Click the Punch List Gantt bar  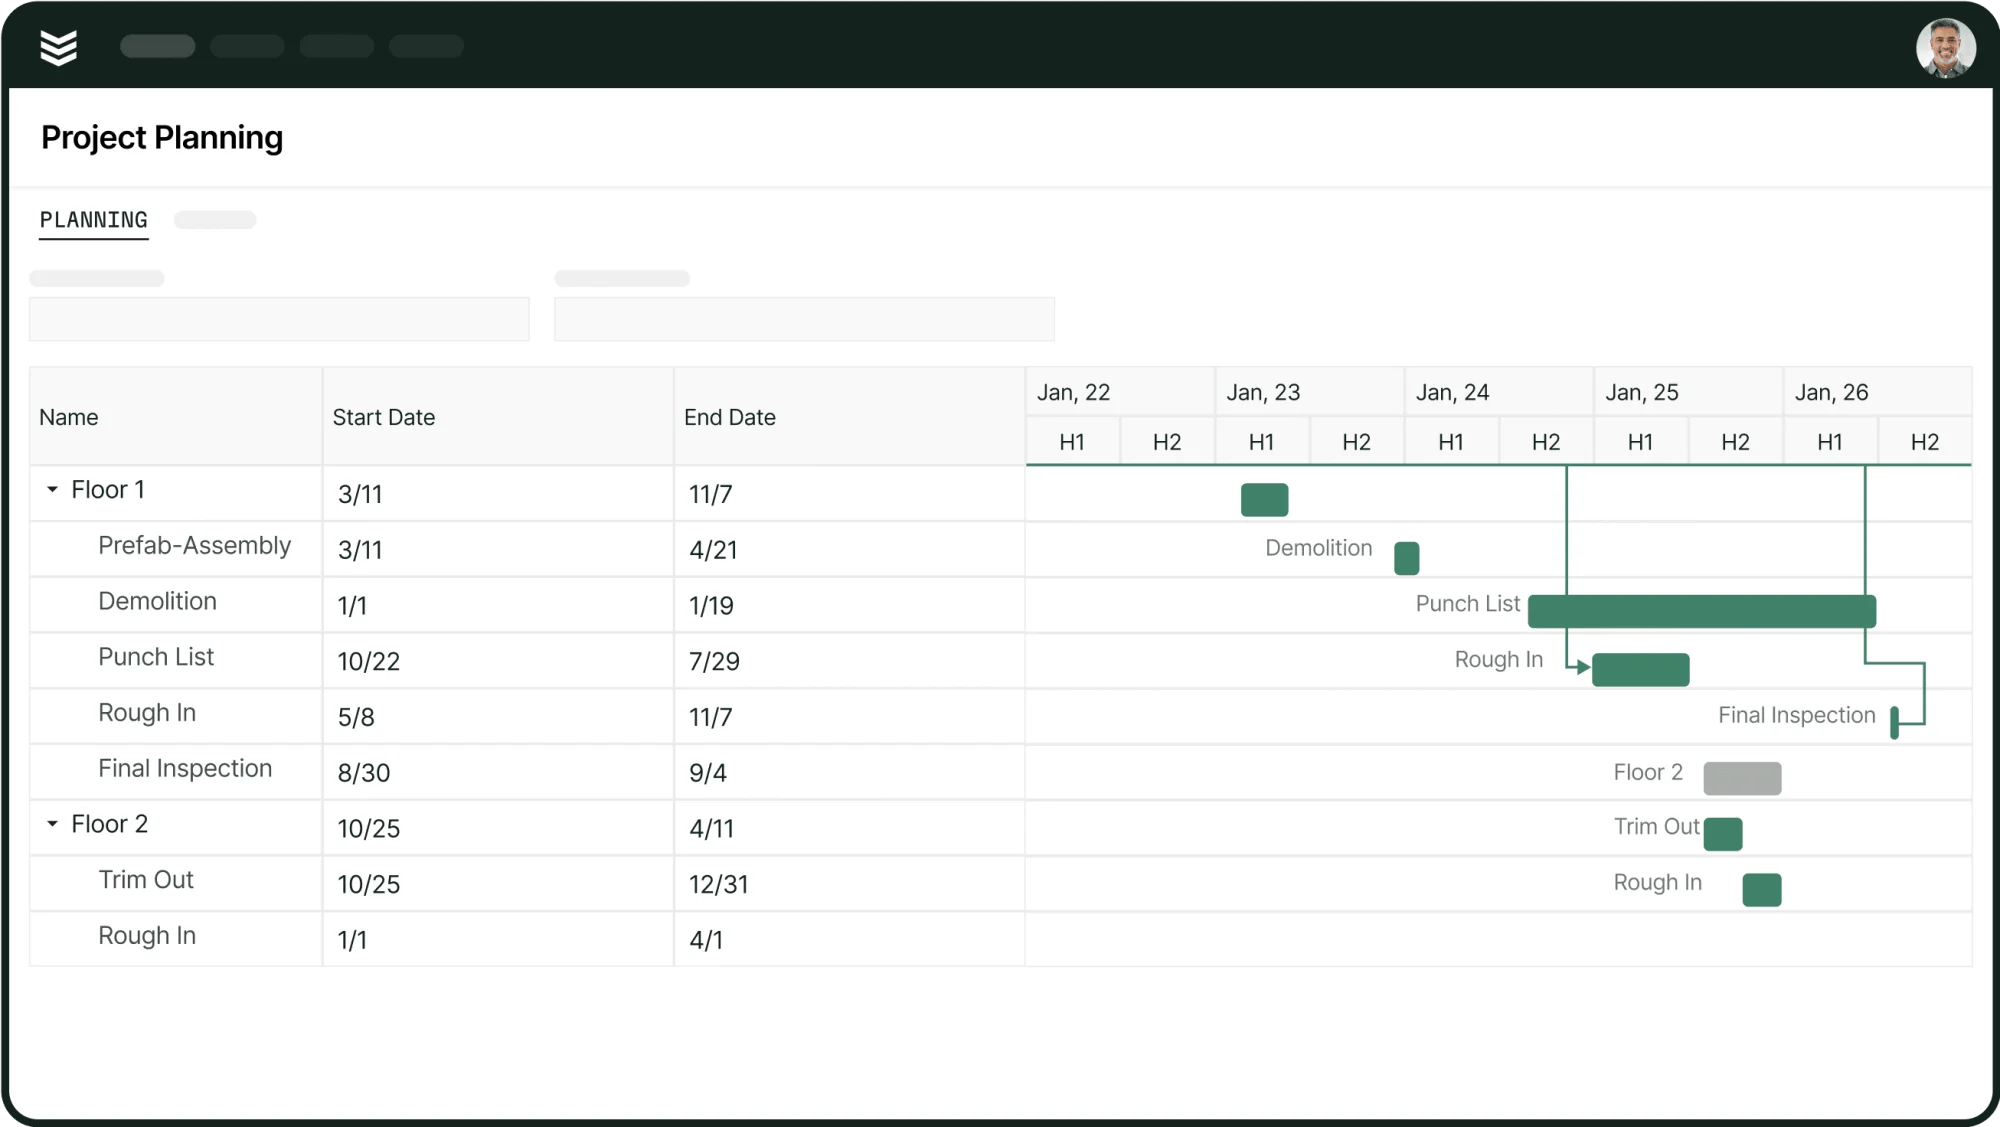point(1700,611)
